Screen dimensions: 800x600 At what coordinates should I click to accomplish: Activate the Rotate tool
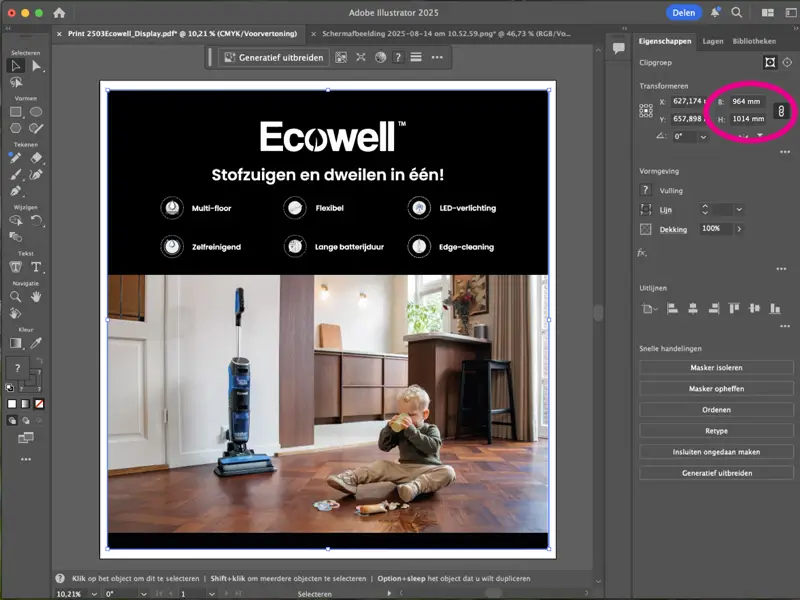click(37, 221)
